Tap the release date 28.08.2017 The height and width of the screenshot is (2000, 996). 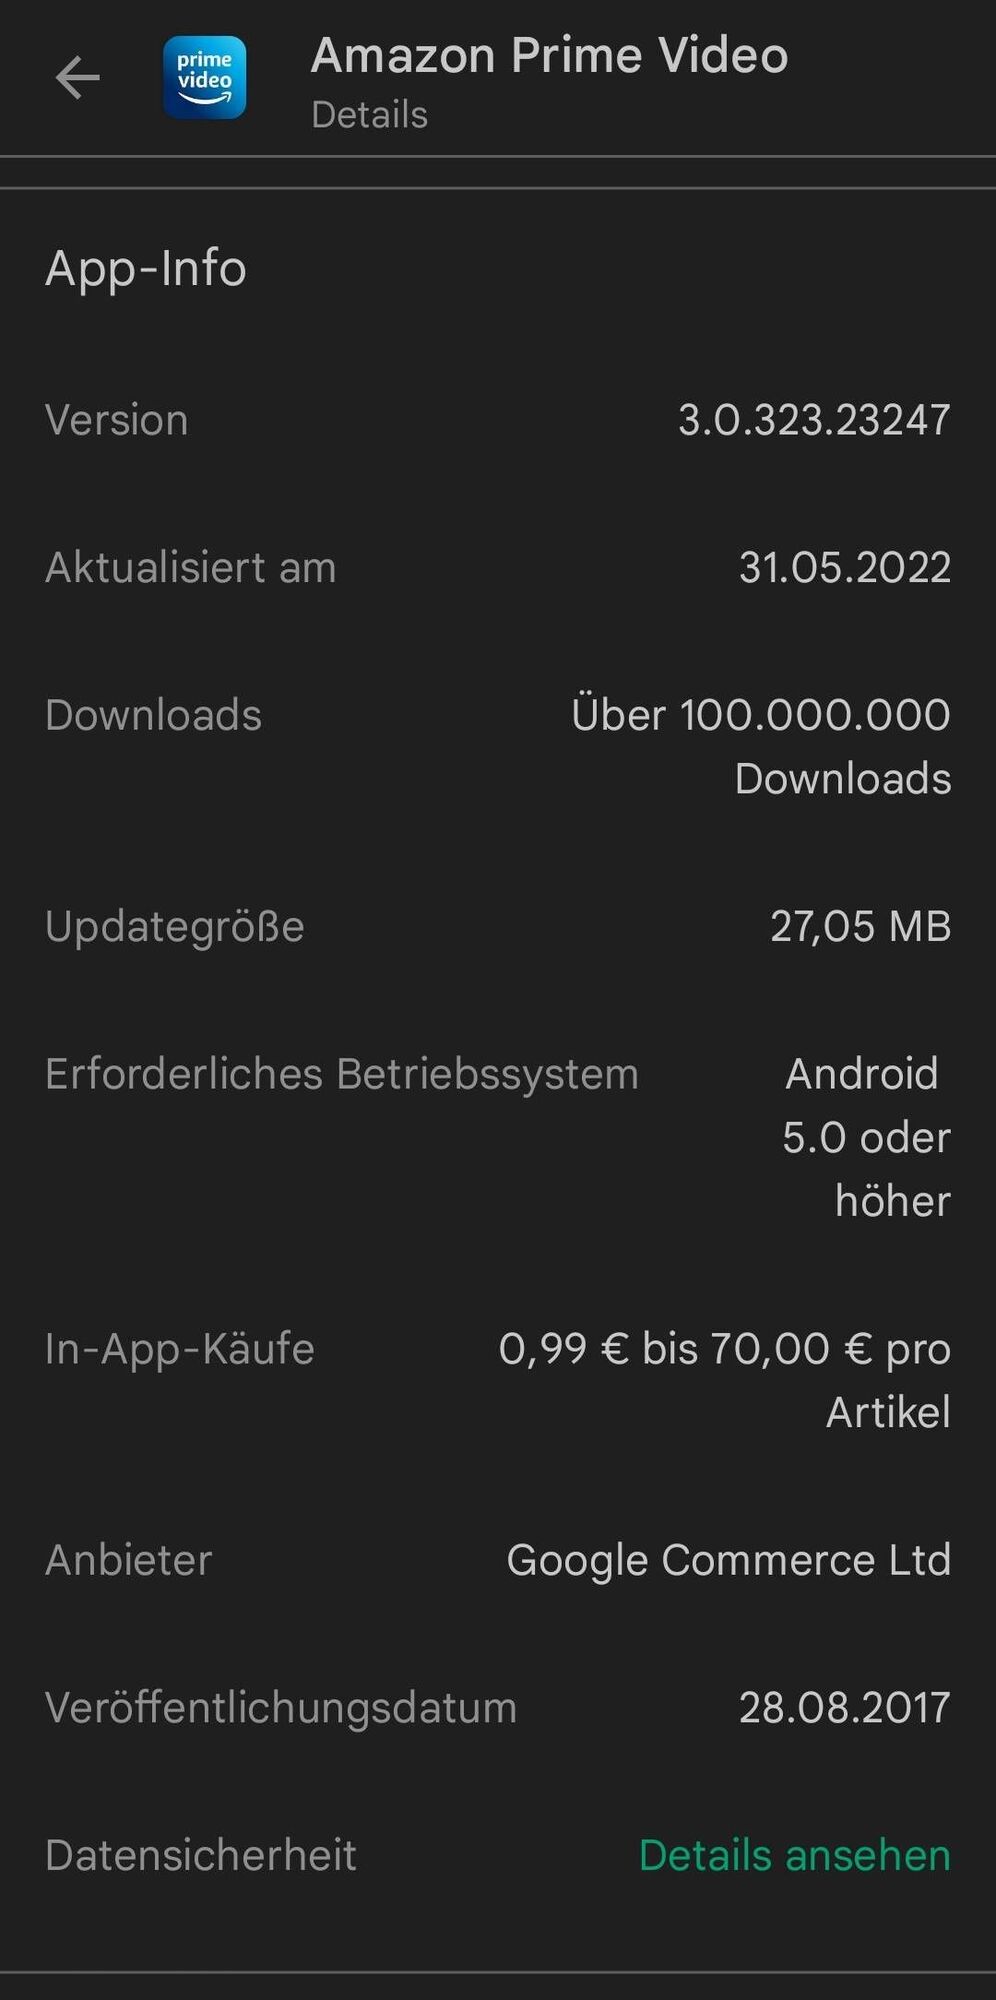click(x=844, y=1708)
